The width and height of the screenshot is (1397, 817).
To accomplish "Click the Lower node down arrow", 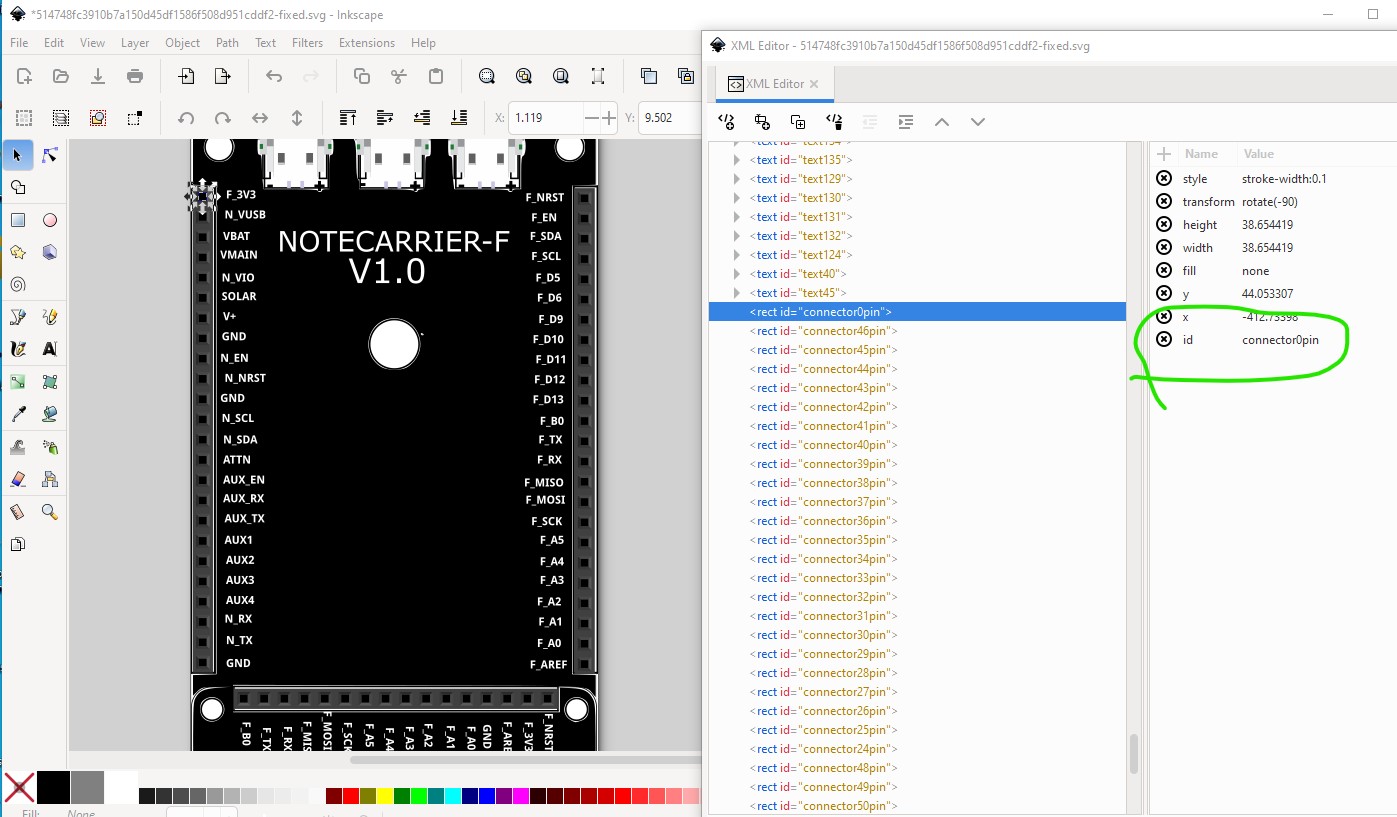I will 978,121.
